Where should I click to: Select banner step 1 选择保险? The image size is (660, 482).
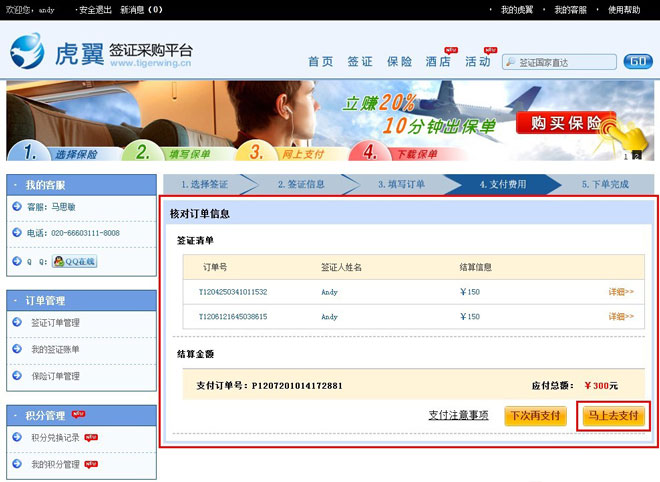click(x=64, y=152)
